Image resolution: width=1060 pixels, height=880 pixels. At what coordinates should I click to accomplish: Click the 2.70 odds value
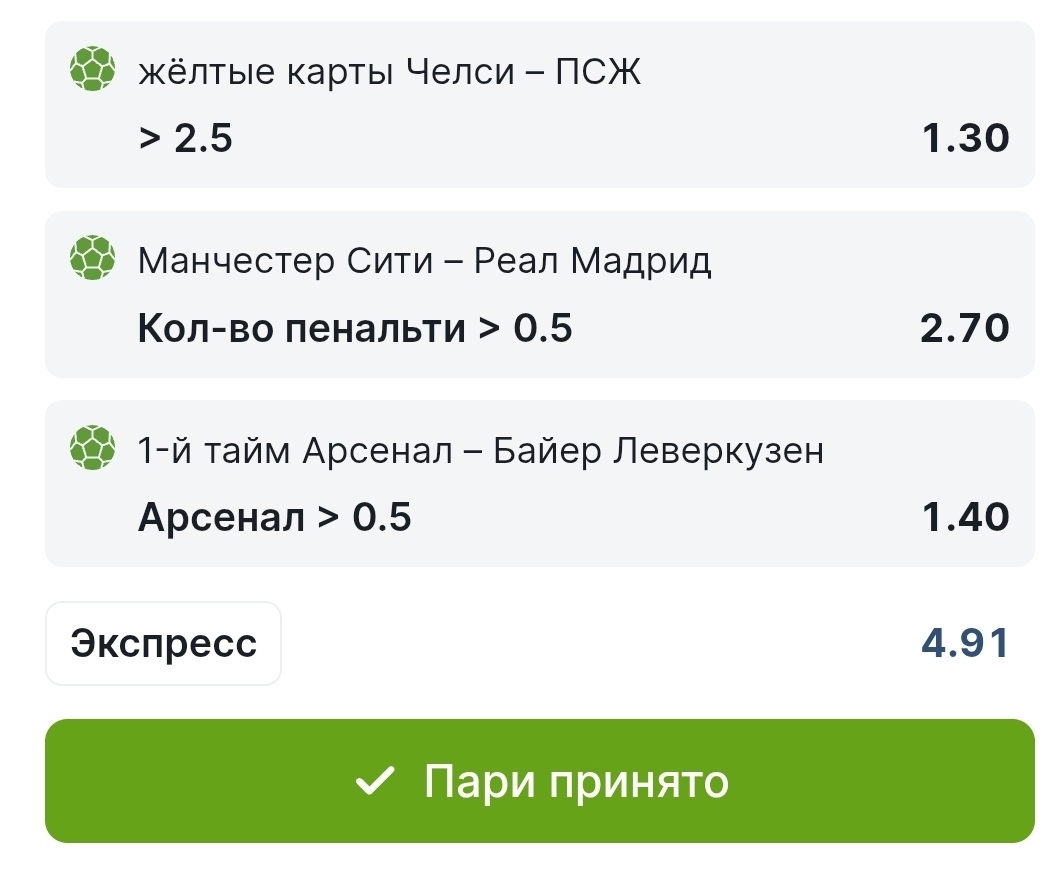[965, 328]
